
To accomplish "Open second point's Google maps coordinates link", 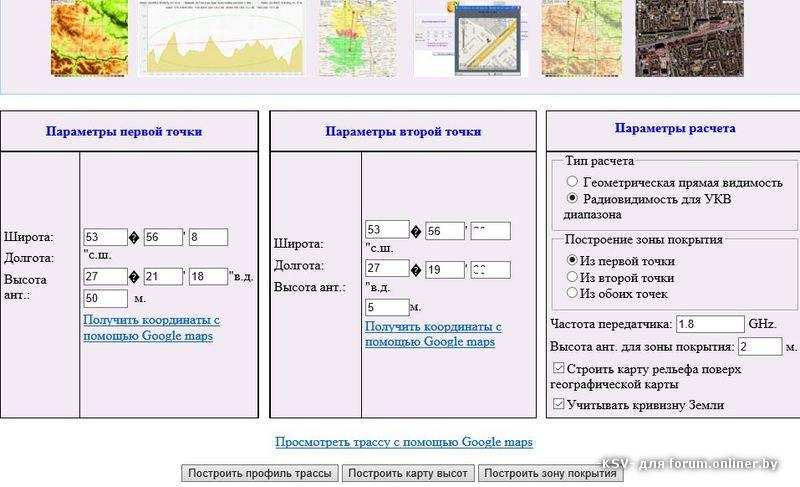I will (433, 334).
